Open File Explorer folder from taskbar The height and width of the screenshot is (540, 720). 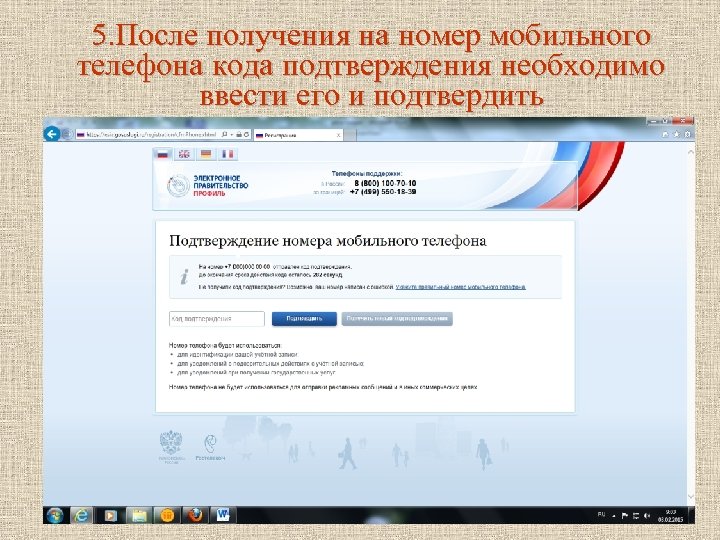tap(139, 515)
